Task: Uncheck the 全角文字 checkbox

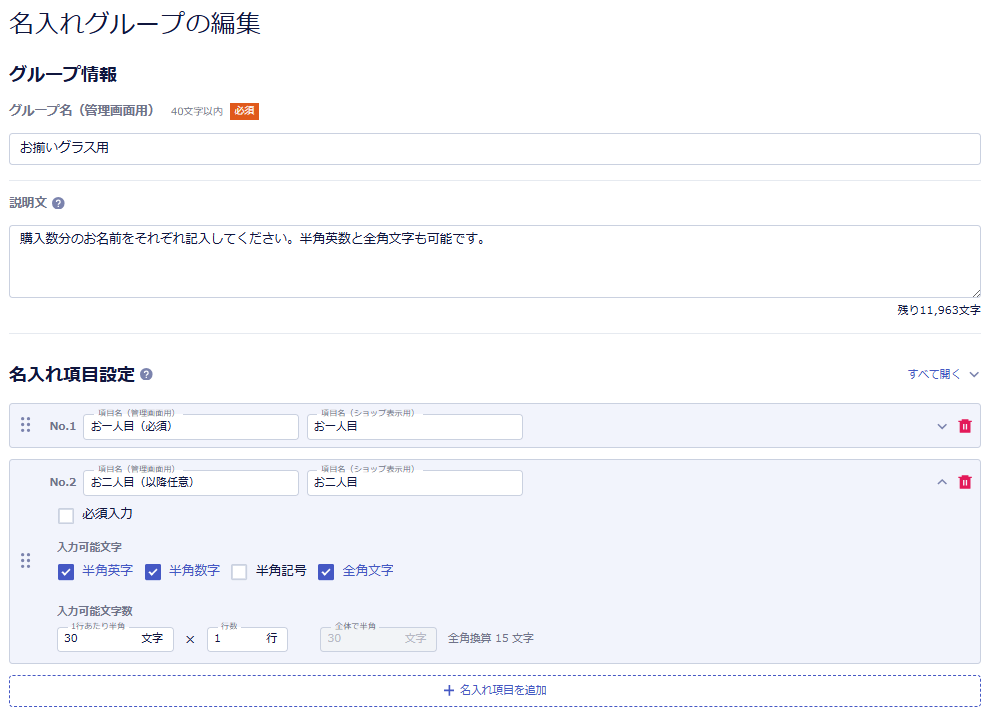Action: coord(326,571)
